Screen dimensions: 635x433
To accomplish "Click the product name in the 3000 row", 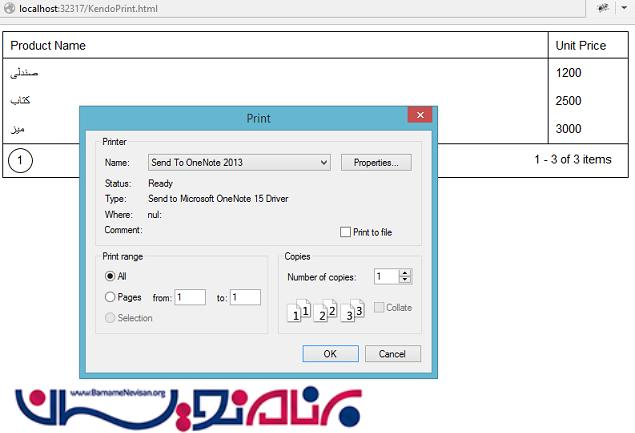I will coord(17,129).
